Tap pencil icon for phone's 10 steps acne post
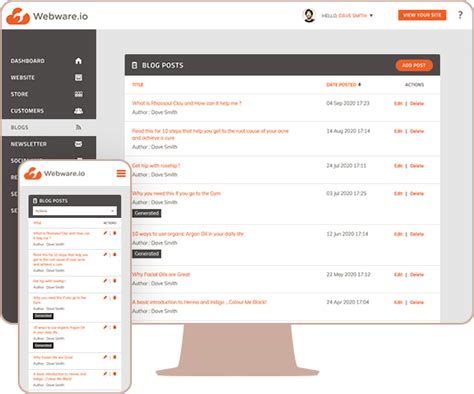474x394 pixels. pyautogui.click(x=105, y=254)
